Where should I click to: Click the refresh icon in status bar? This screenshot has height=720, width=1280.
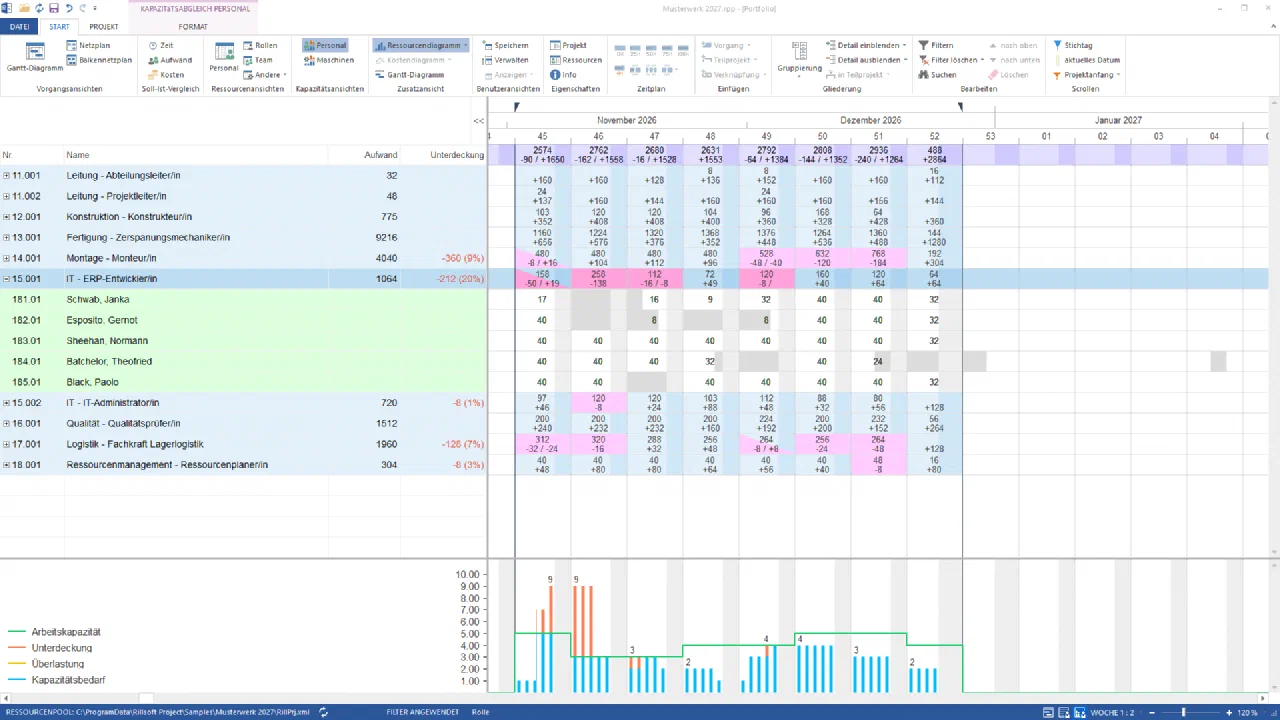coord(323,712)
